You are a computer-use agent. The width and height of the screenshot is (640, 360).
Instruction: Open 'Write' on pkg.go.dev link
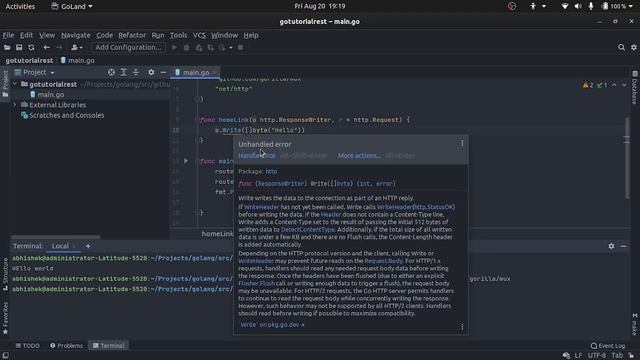click(x=272, y=325)
